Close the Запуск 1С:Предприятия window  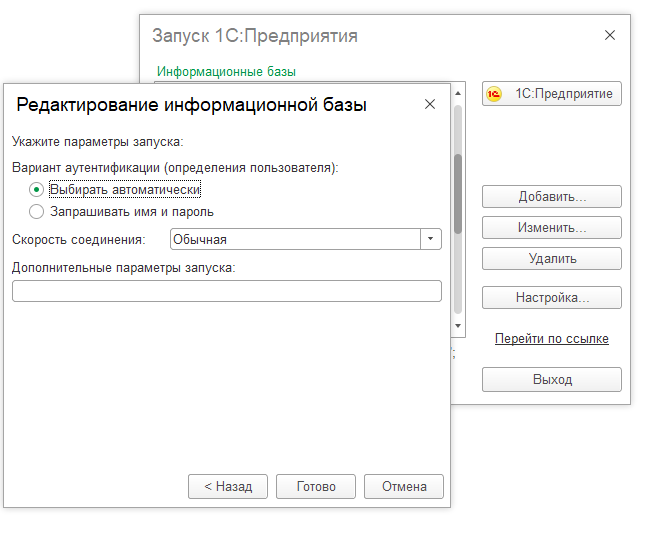coord(610,35)
